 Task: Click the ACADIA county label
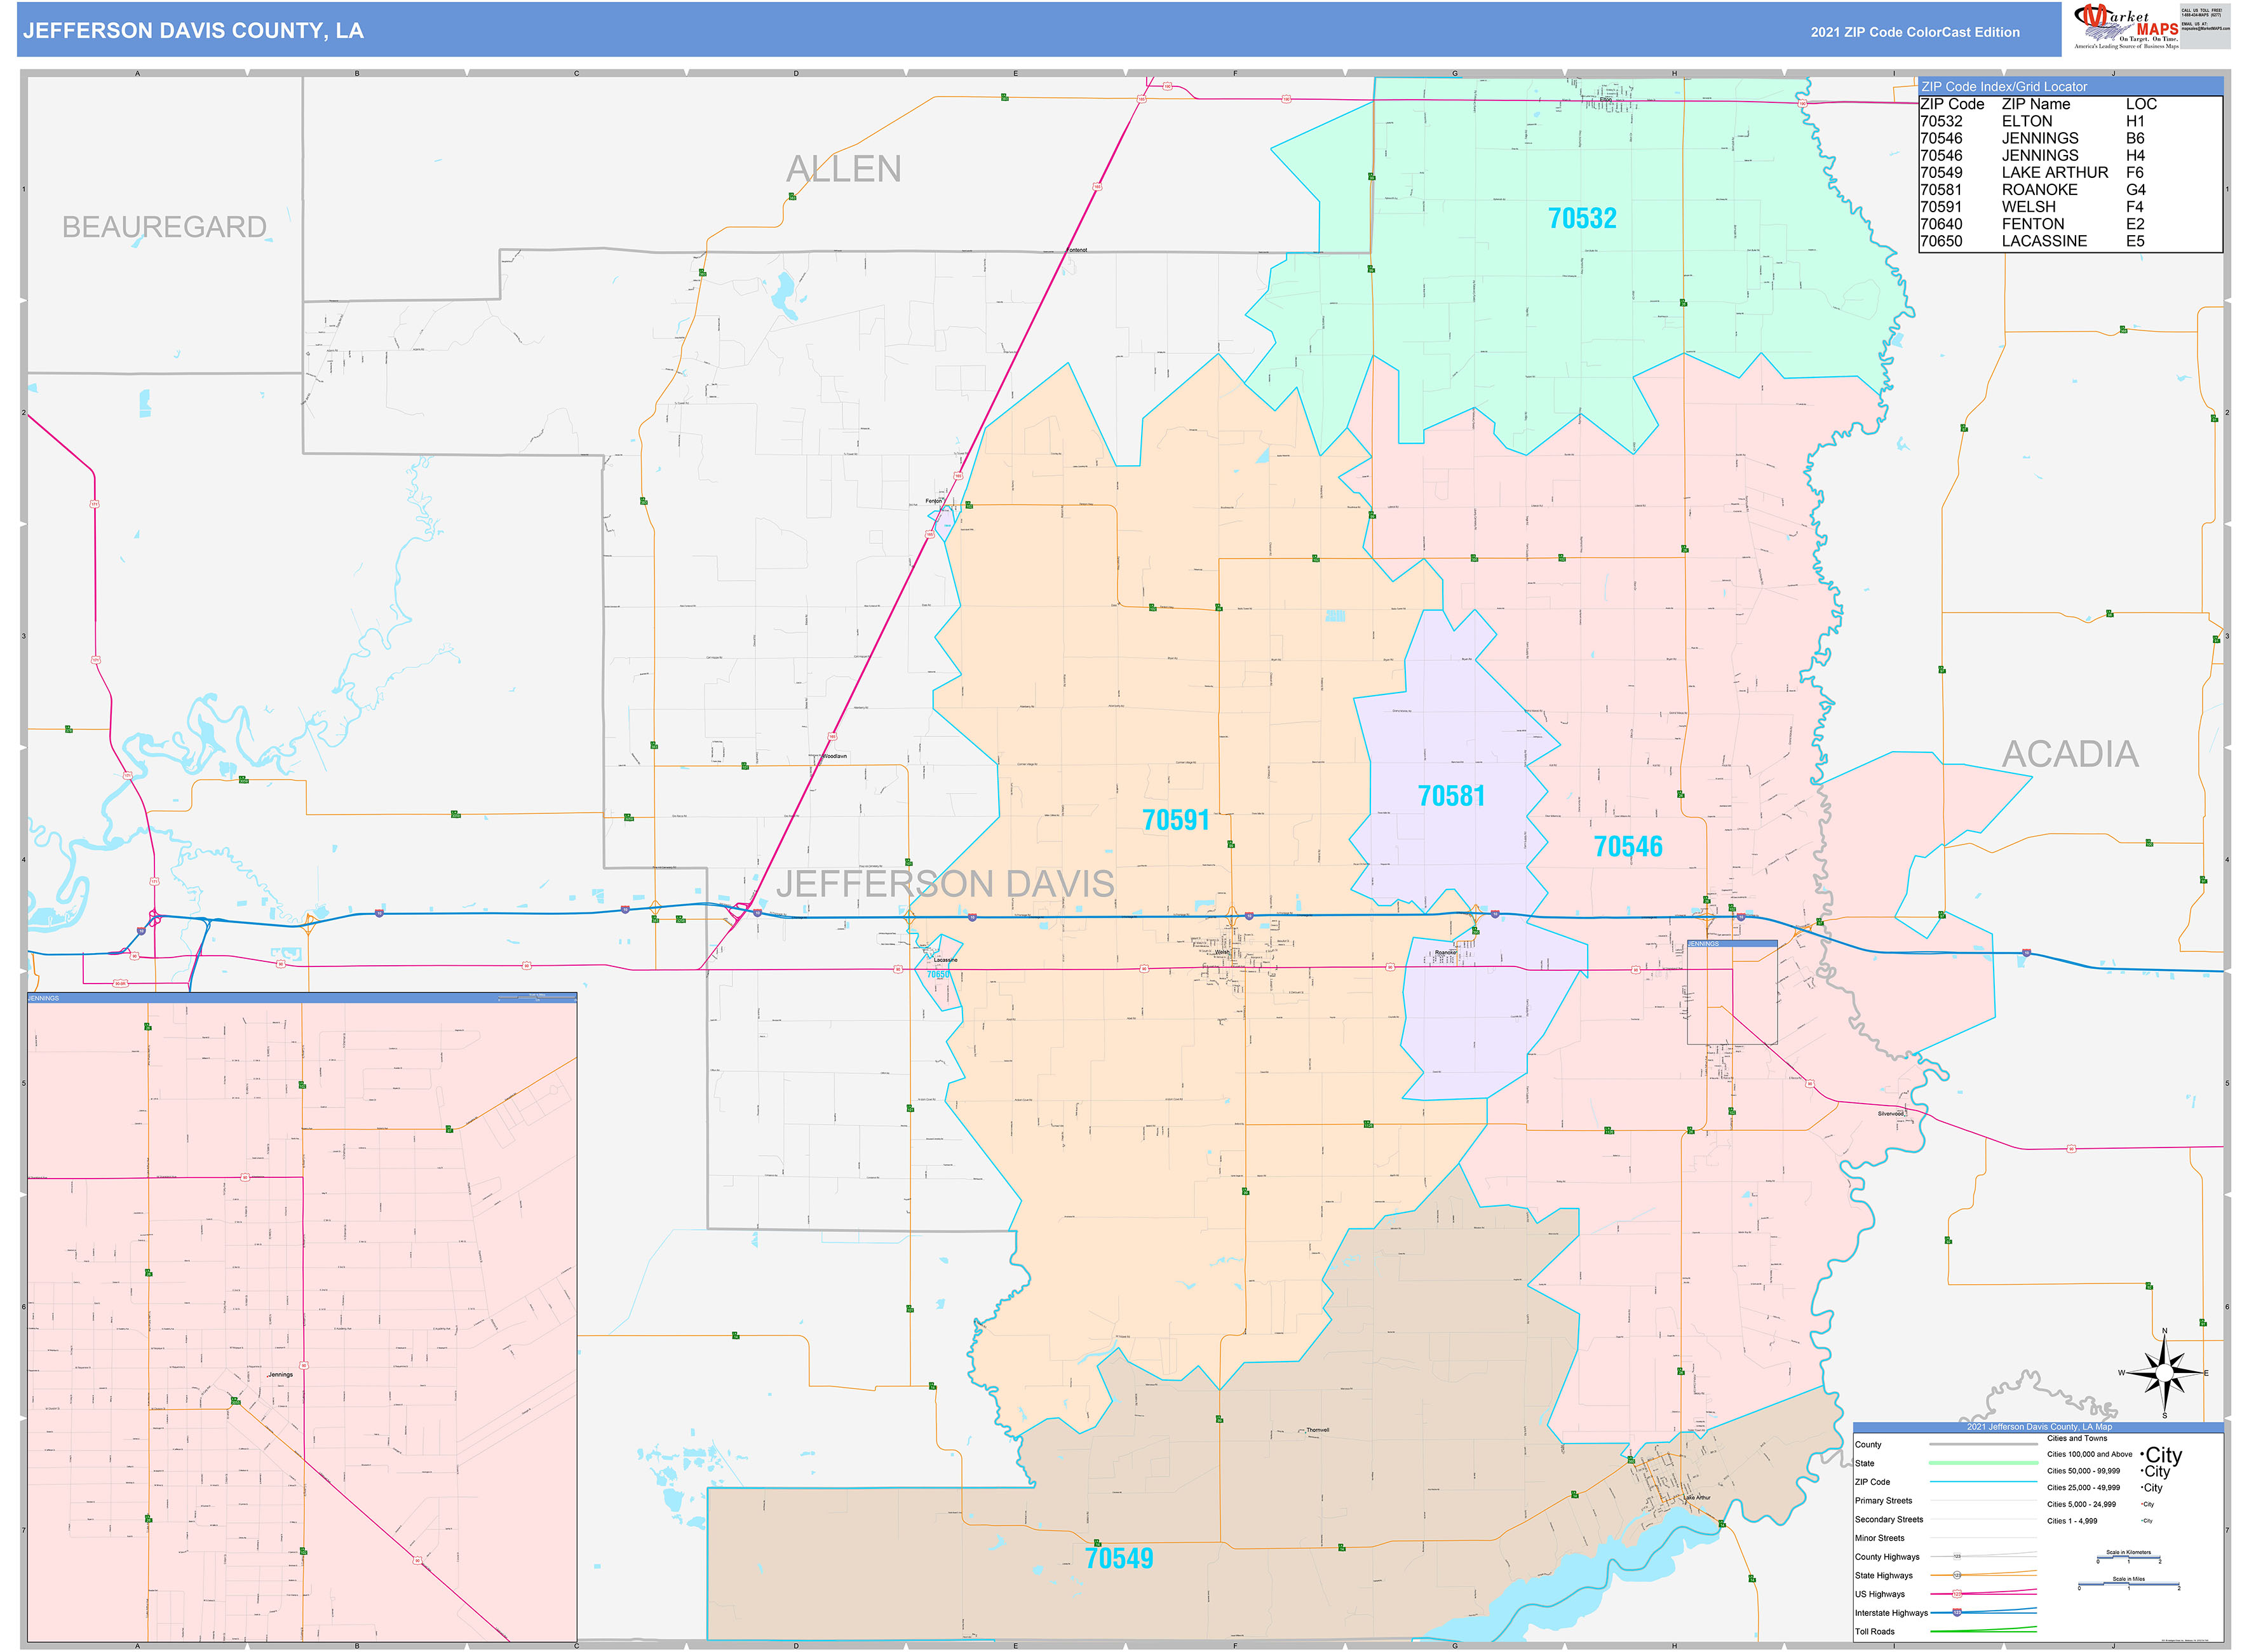tap(2070, 754)
